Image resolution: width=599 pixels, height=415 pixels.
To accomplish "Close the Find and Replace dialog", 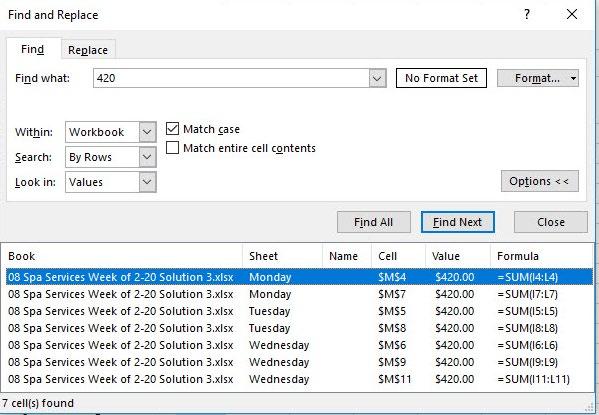I will pyautogui.click(x=572, y=15).
